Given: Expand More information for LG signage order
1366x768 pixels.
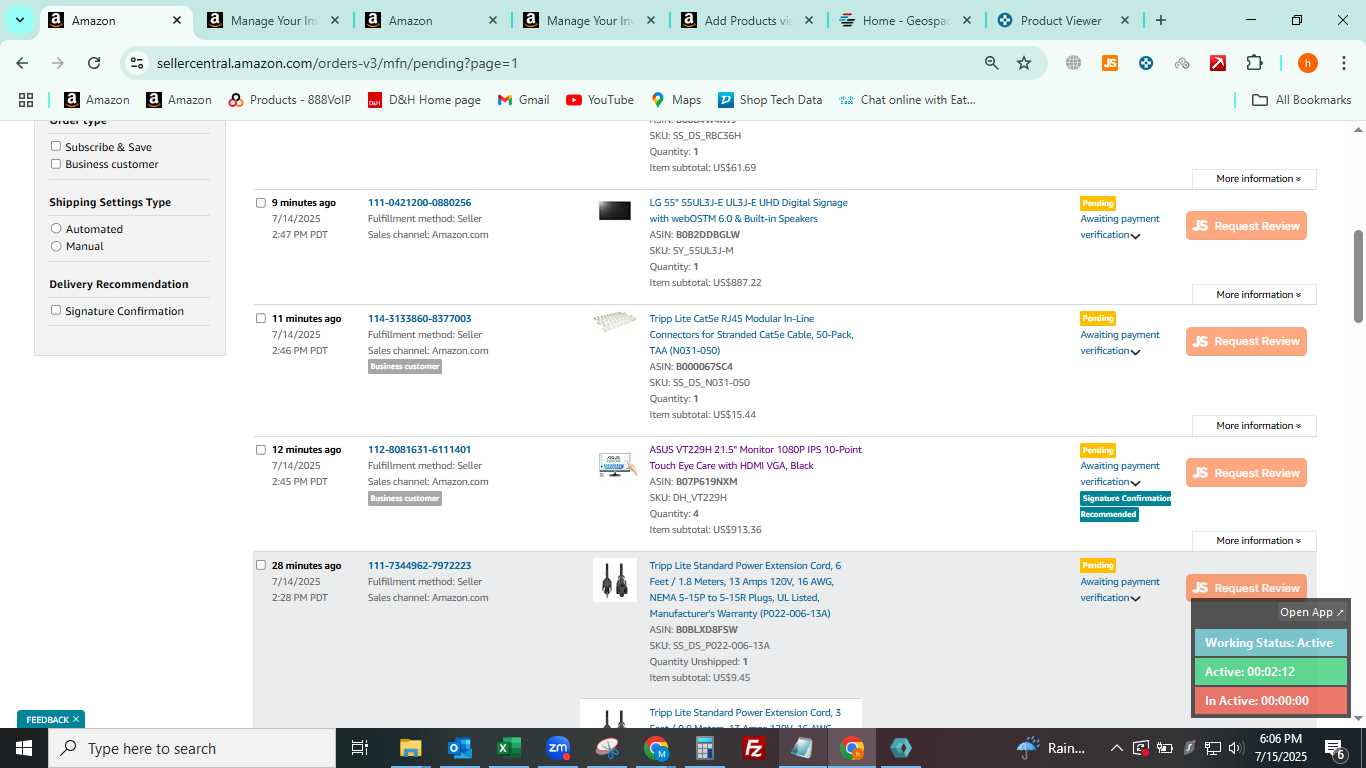Looking at the screenshot, I should 1254,295.
